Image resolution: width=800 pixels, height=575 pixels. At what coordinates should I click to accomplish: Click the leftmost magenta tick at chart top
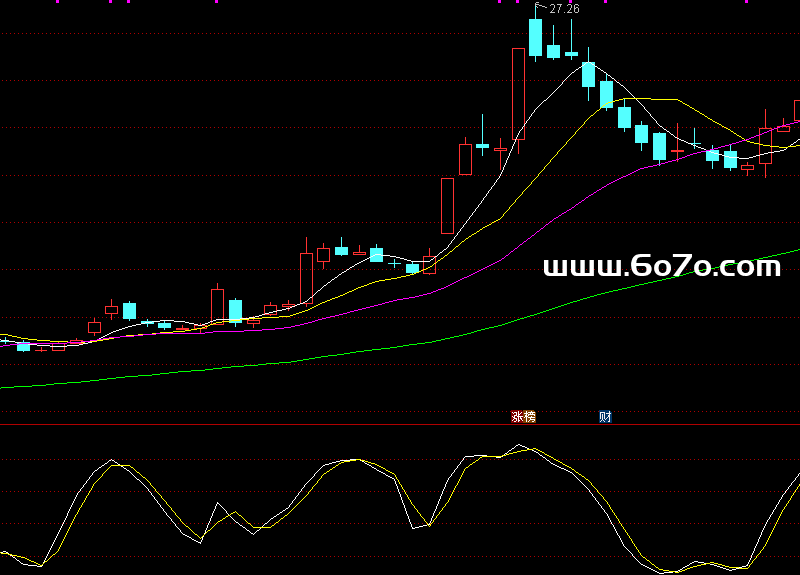pos(55,2)
